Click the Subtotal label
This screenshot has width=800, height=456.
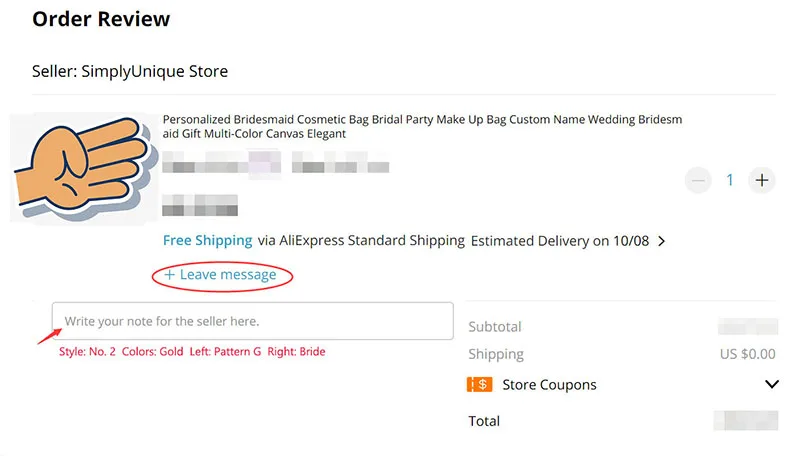pos(494,326)
